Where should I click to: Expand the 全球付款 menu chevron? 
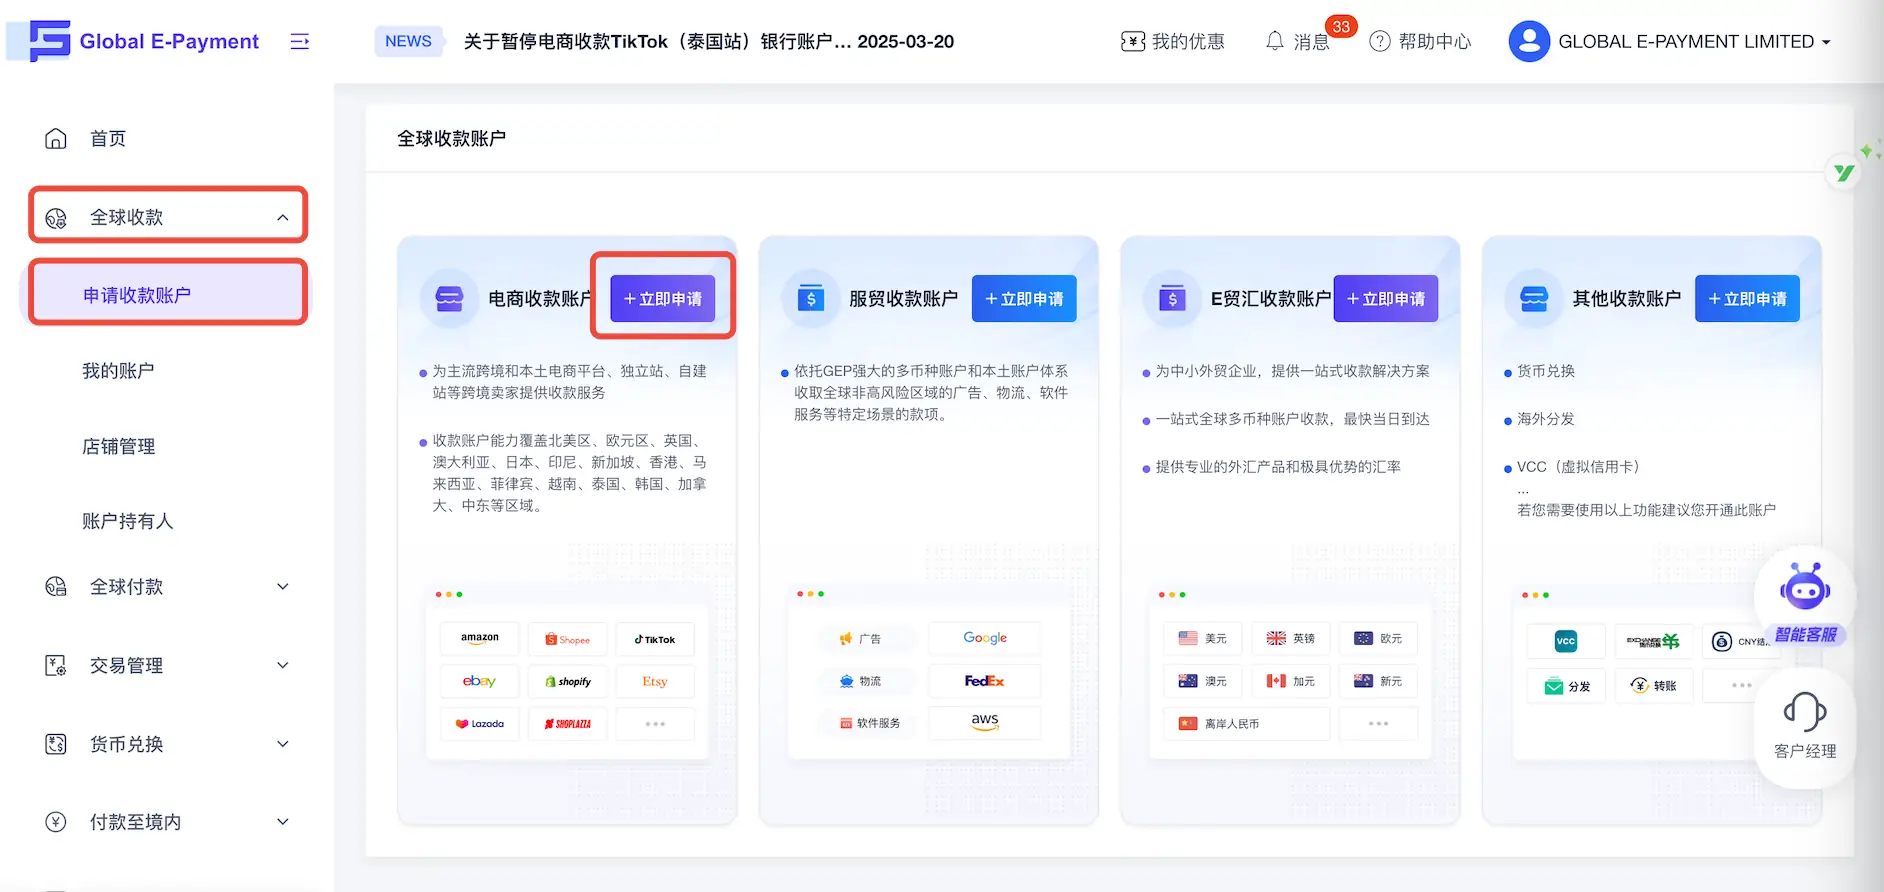283,586
